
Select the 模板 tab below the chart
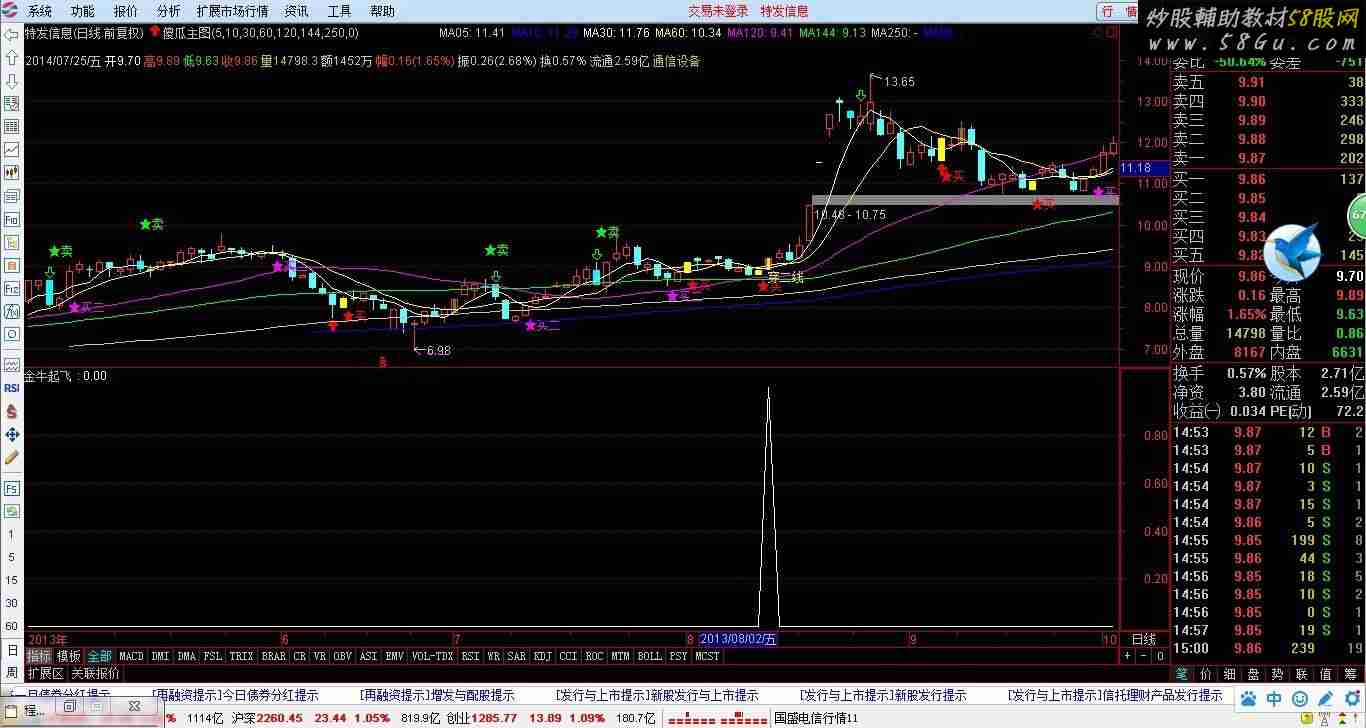tap(69, 656)
